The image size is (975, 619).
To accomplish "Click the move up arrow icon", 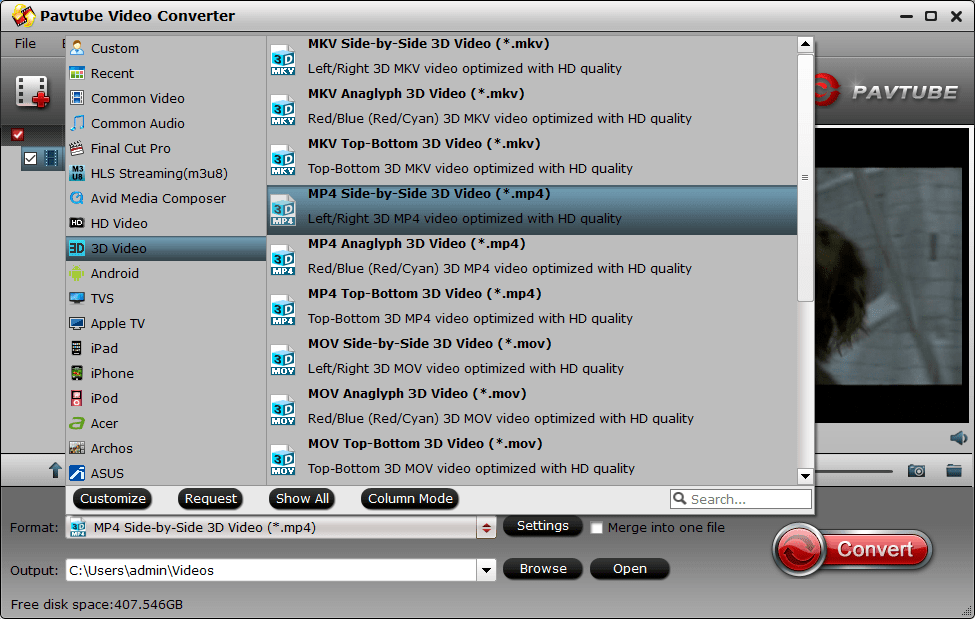I will click(x=55, y=470).
